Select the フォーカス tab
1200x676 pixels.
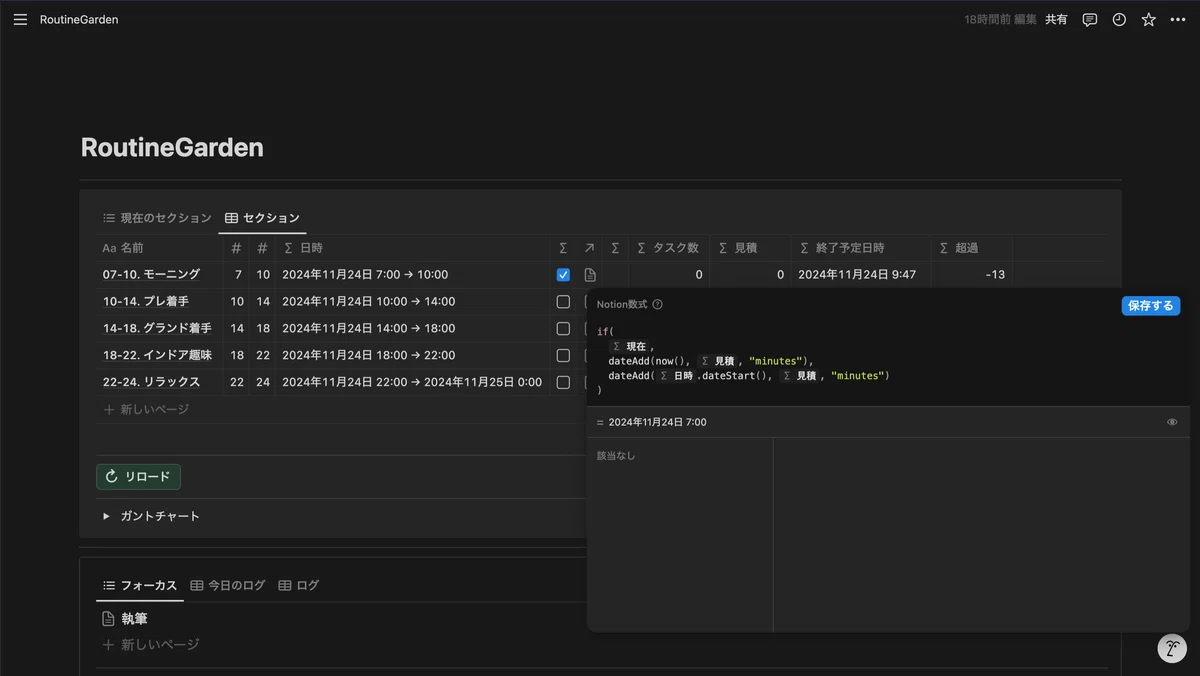[140, 585]
